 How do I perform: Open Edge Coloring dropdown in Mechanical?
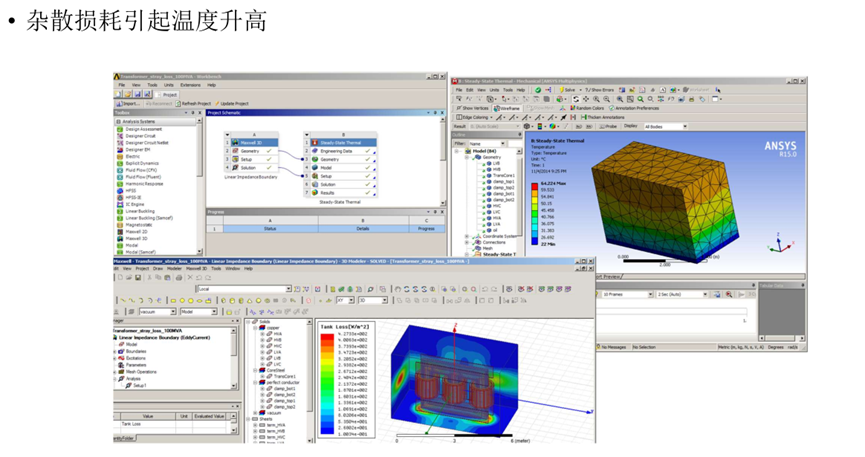[474, 117]
